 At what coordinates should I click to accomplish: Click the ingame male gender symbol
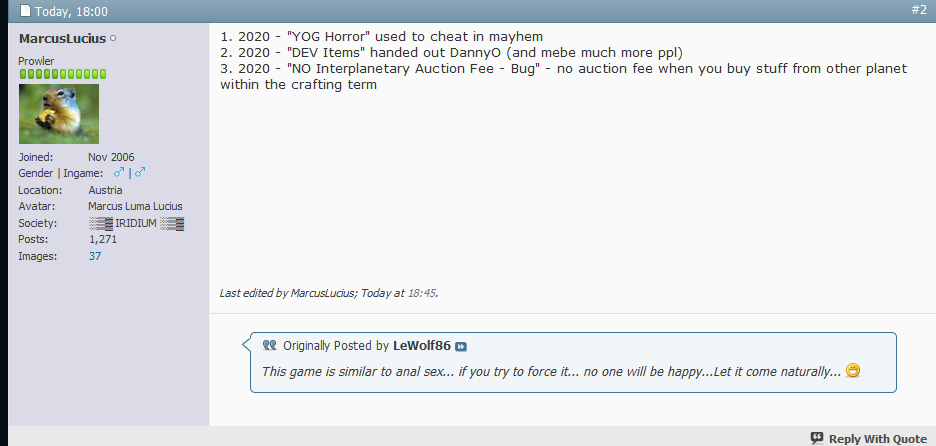141,173
